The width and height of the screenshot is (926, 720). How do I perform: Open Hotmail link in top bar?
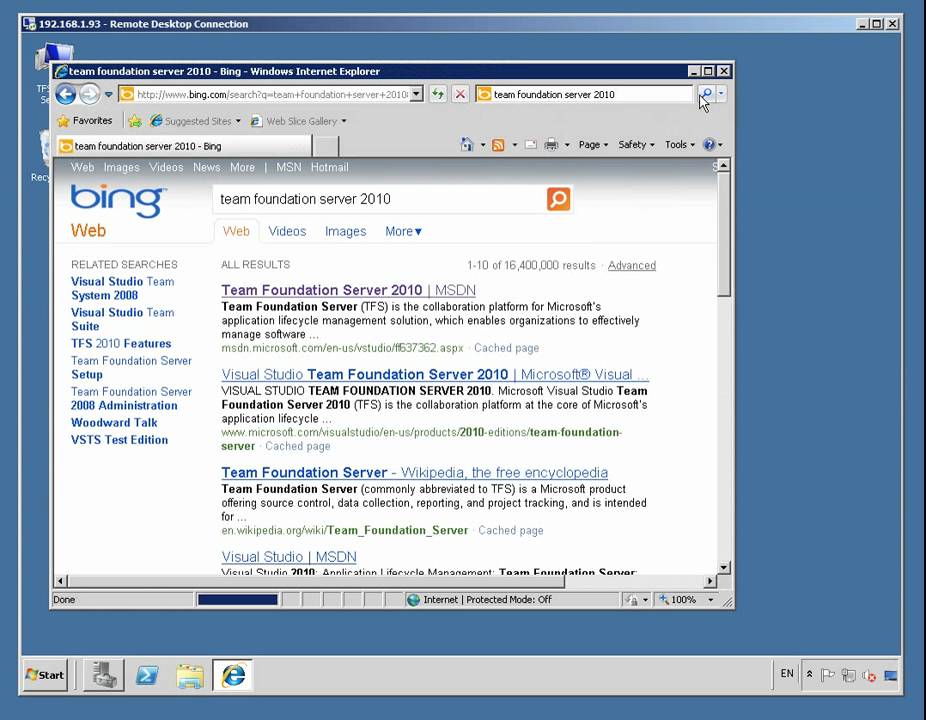(330, 167)
